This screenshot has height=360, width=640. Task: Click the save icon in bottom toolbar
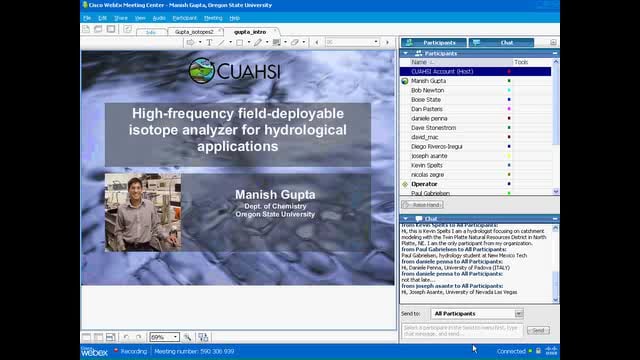pos(110,337)
